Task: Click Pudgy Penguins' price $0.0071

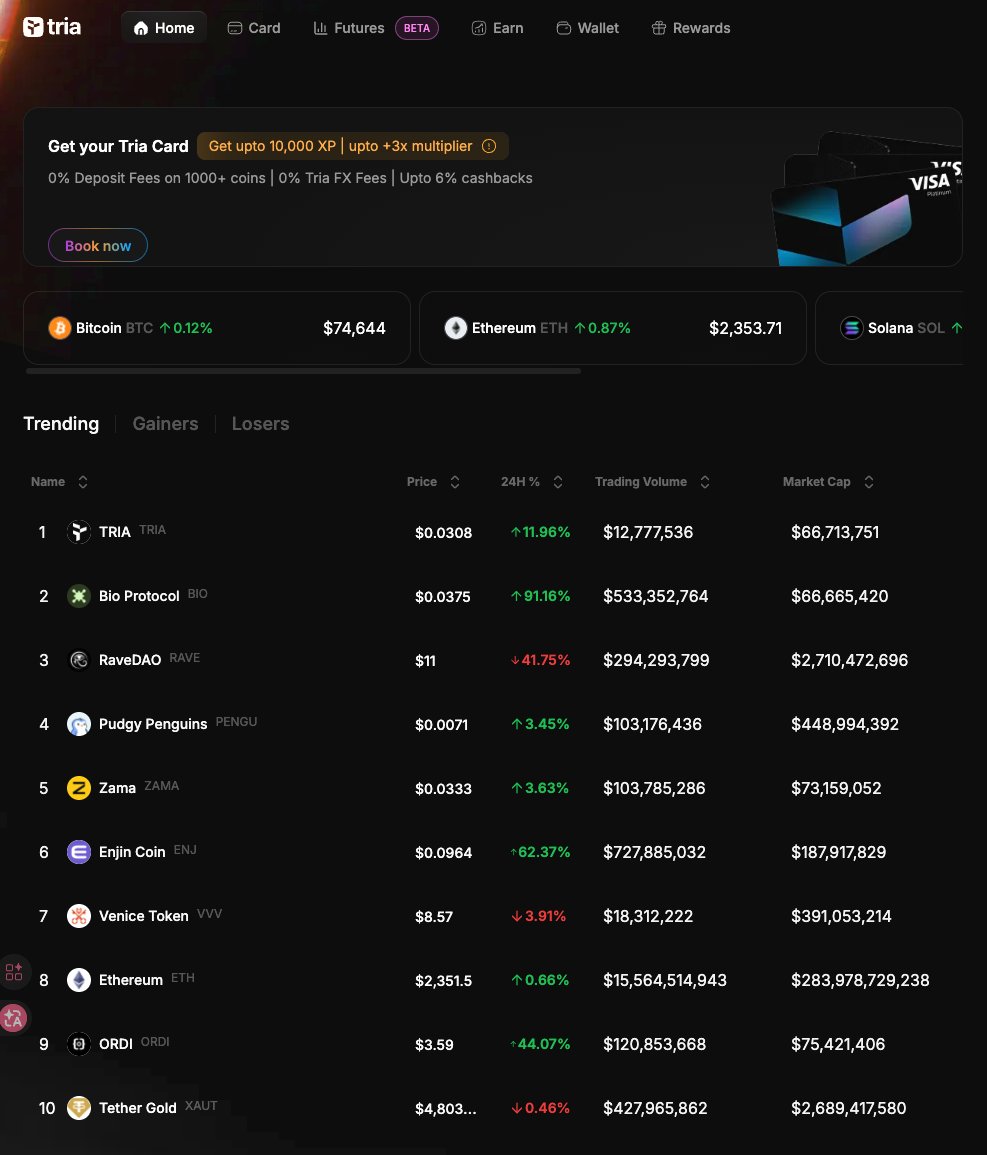Action: click(441, 725)
